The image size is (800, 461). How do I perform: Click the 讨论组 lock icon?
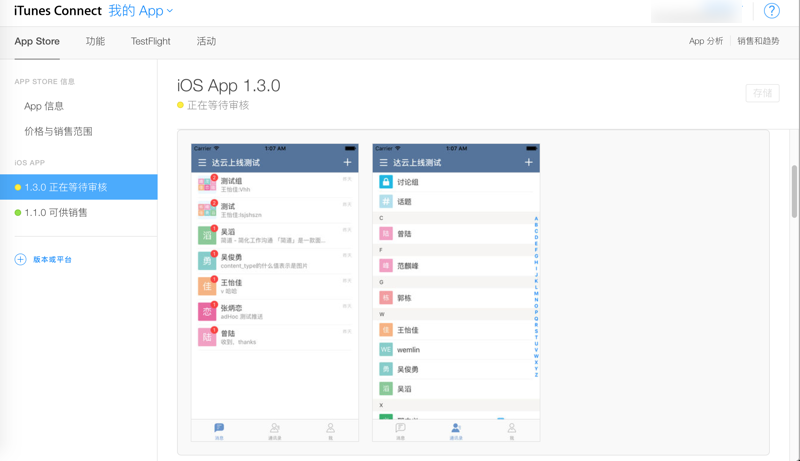point(386,182)
